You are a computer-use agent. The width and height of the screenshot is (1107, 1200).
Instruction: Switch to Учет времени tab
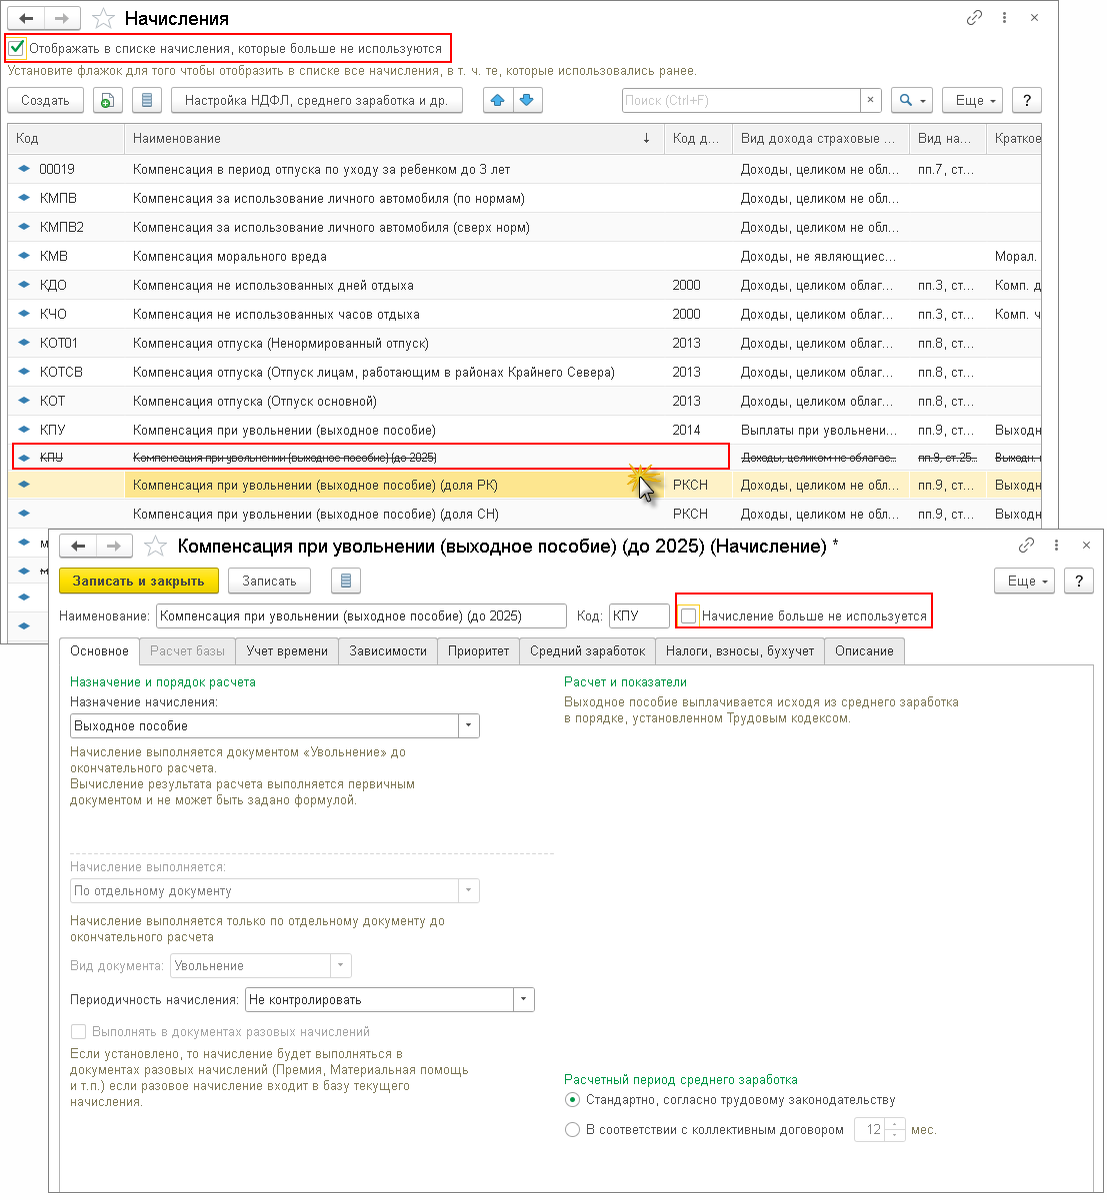tap(287, 651)
